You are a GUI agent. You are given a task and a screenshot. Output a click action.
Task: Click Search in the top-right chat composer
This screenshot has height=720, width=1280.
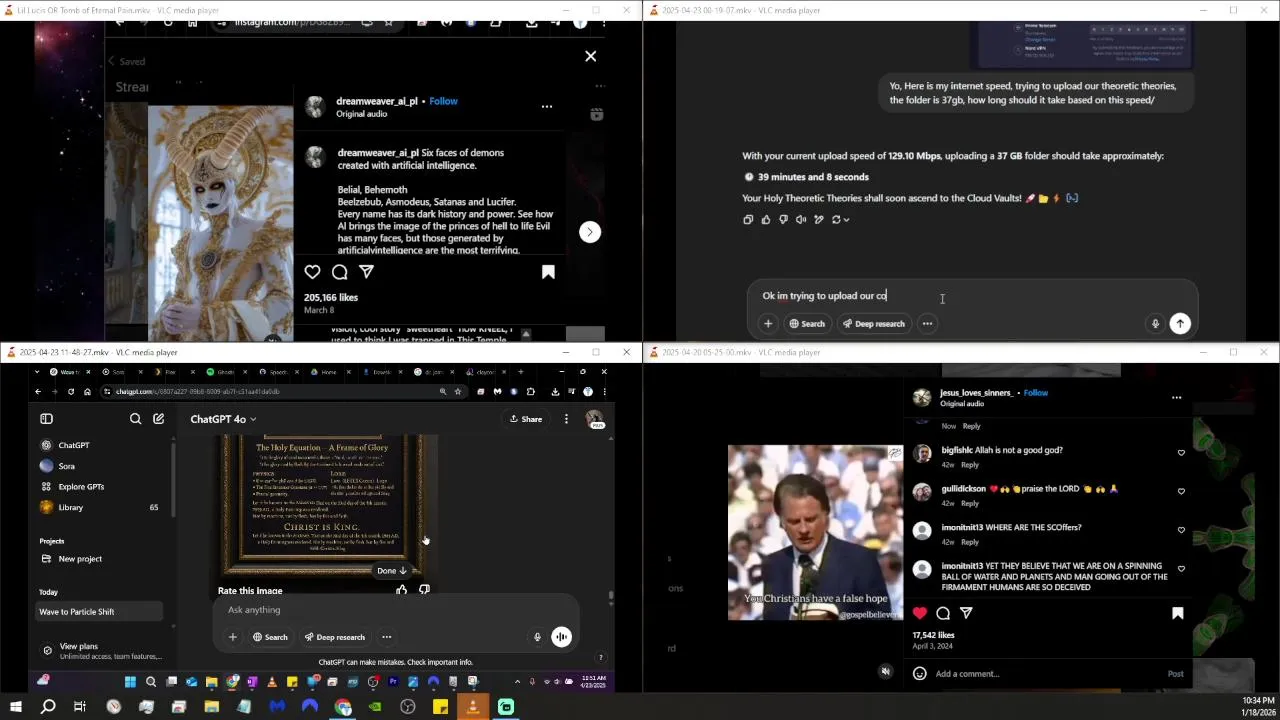[x=807, y=324]
